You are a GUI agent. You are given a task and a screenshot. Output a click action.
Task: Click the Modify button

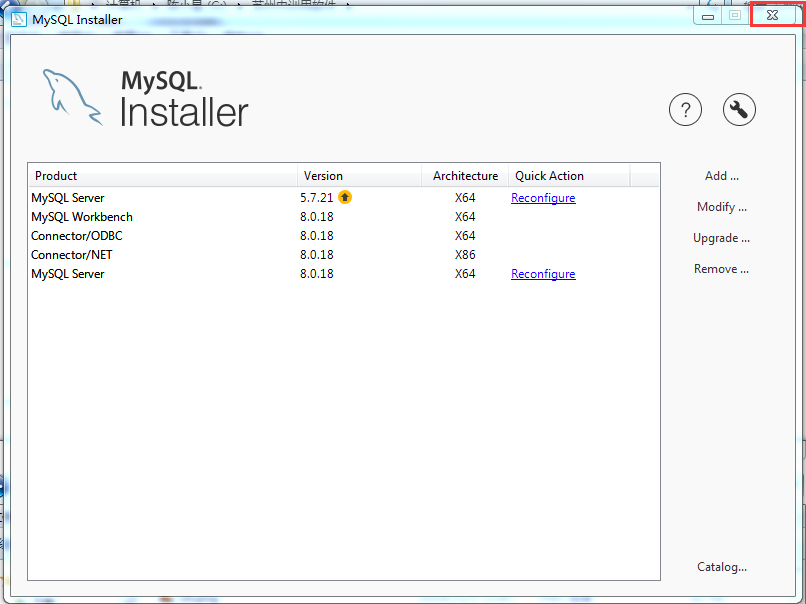tap(721, 206)
